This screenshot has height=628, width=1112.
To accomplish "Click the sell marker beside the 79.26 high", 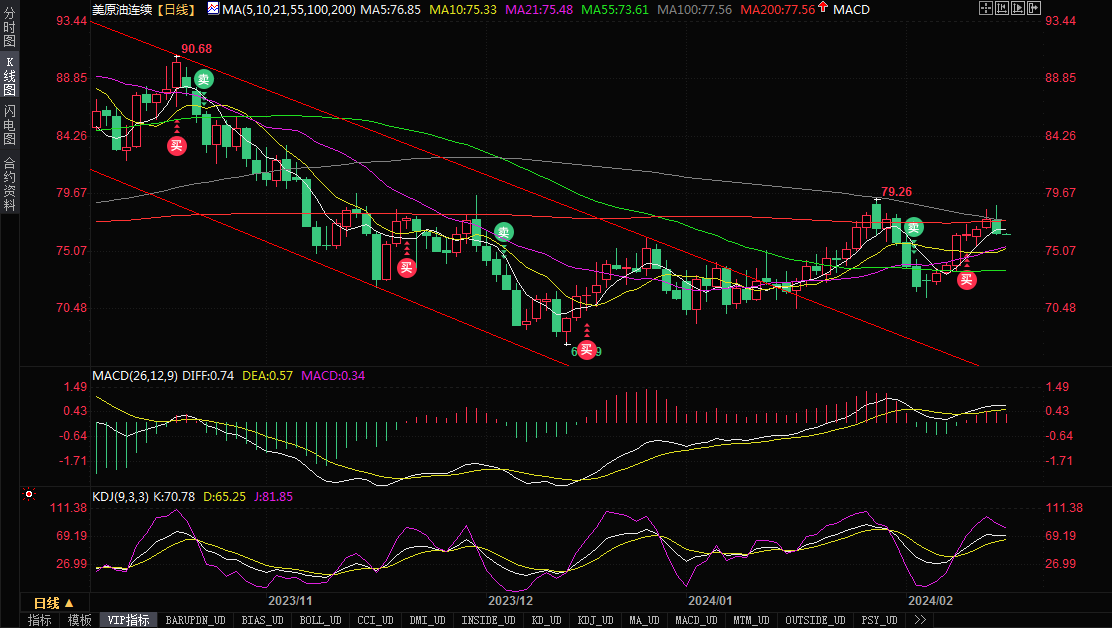I will click(913, 228).
